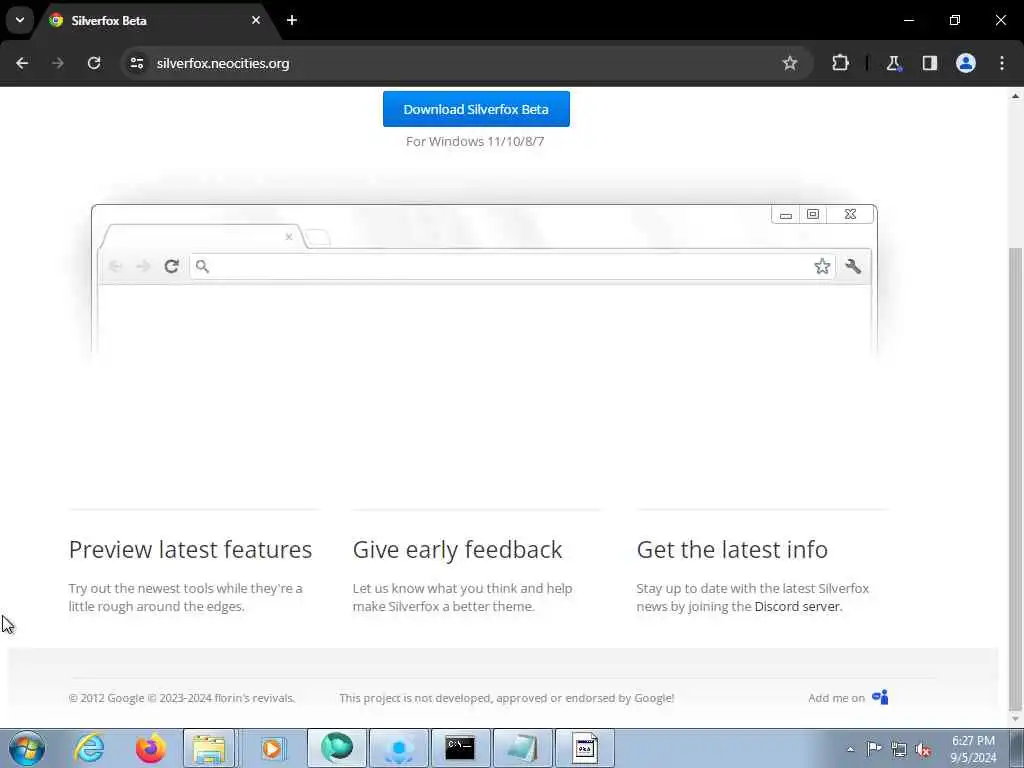Viewport: 1024px width, 768px height.
Task: Click 'Give early feedback' heading
Action: point(457,550)
